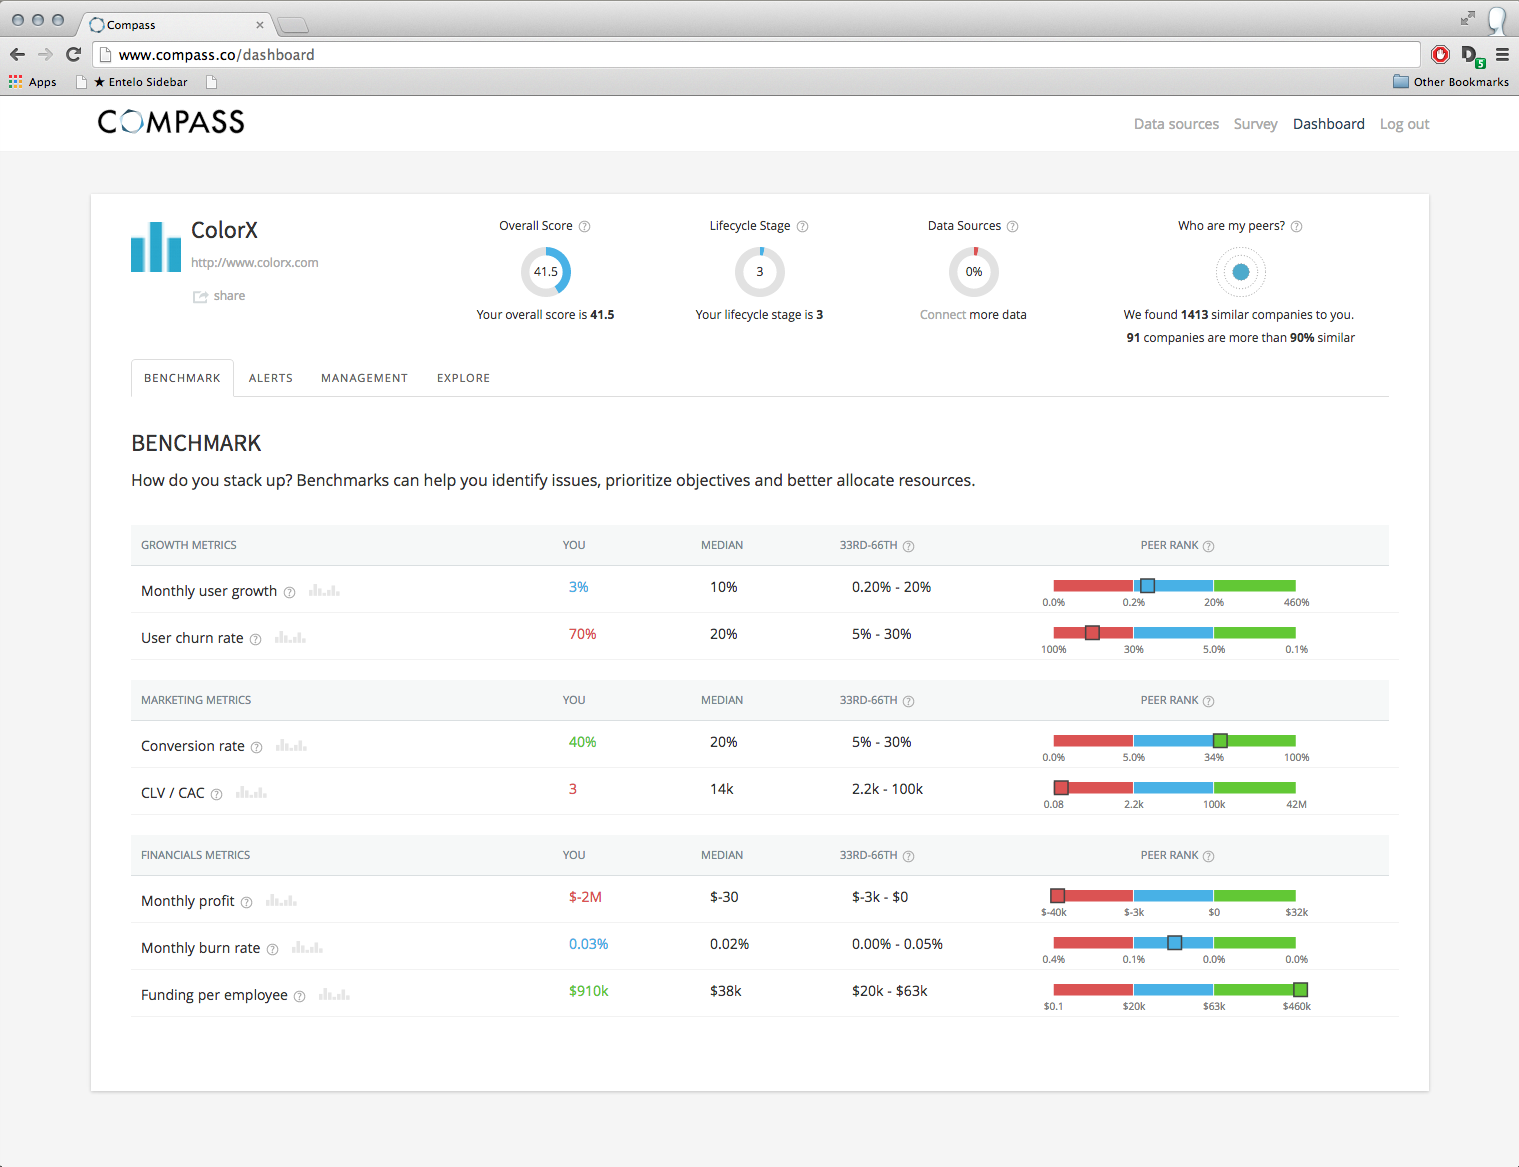Click help icon next to CLV / CAC
This screenshot has width=1519, height=1167.
point(217,794)
